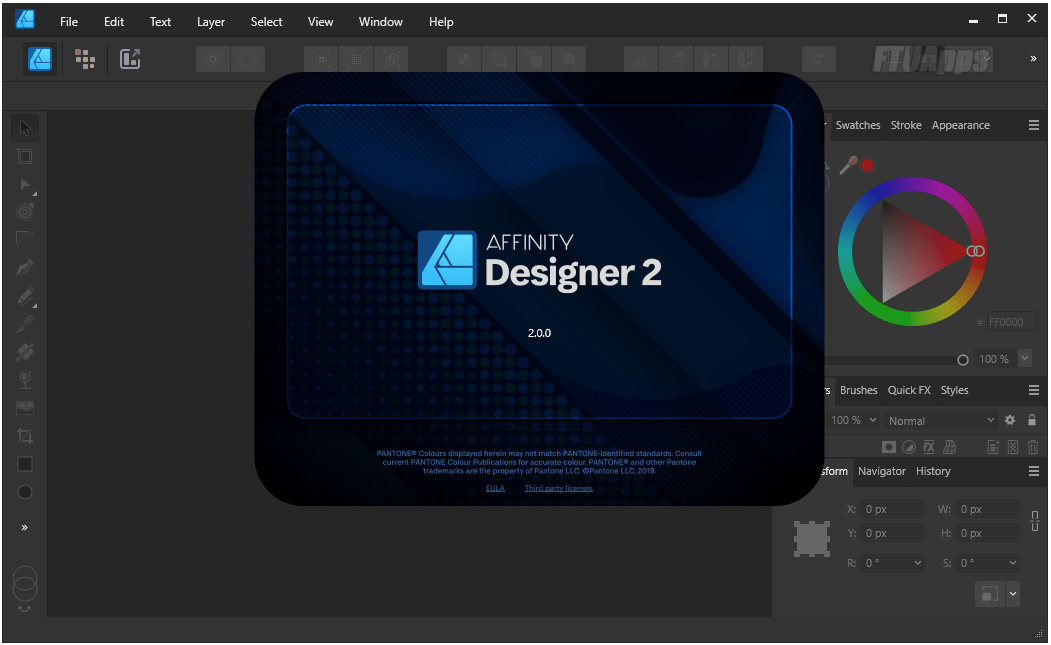Screen dimensions: 1051x645
Task: Switch to the Quick FX tab
Action: point(909,390)
